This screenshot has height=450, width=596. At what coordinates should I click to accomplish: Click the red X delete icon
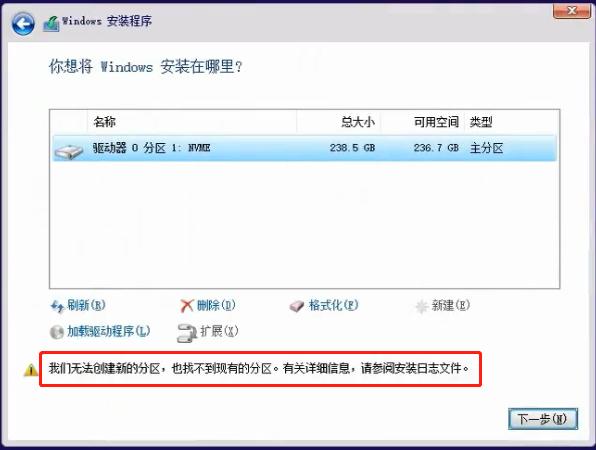pyautogui.click(x=187, y=306)
